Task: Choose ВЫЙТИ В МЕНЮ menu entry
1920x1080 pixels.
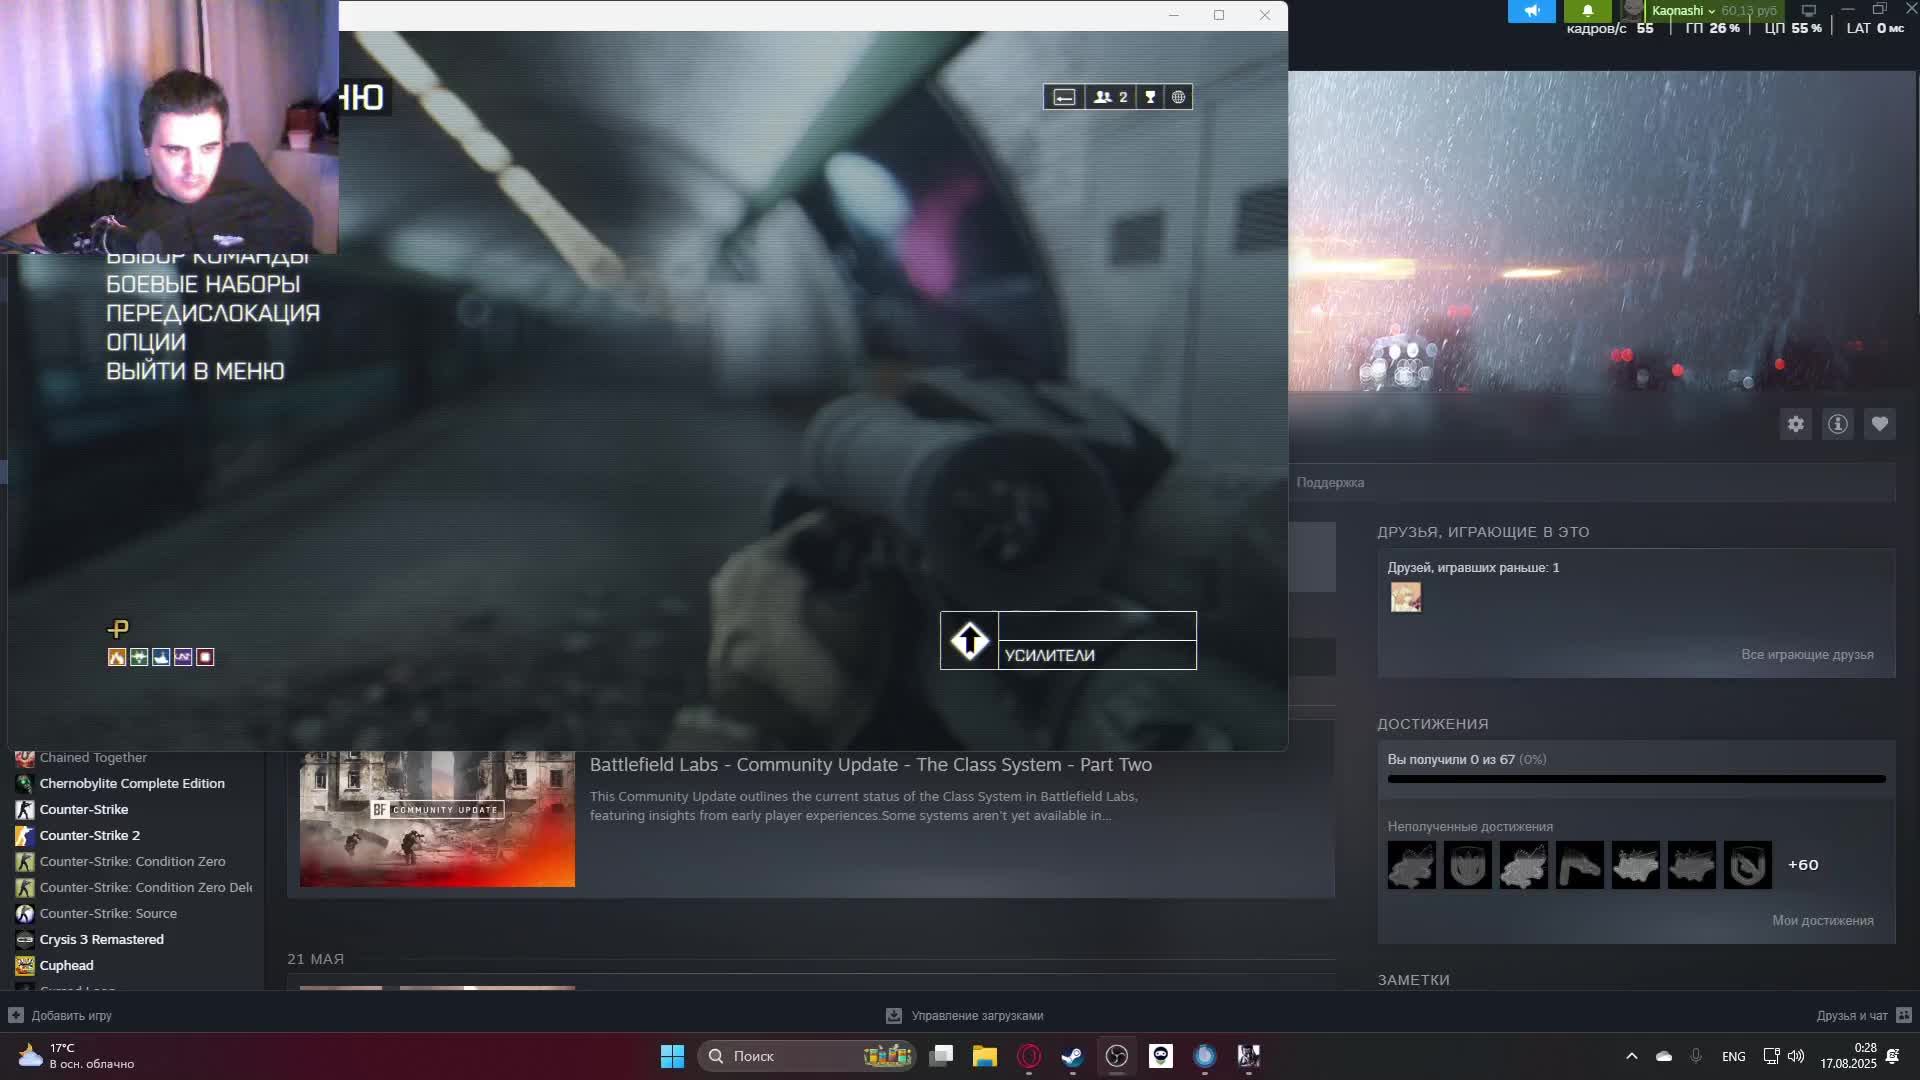Action: [195, 371]
